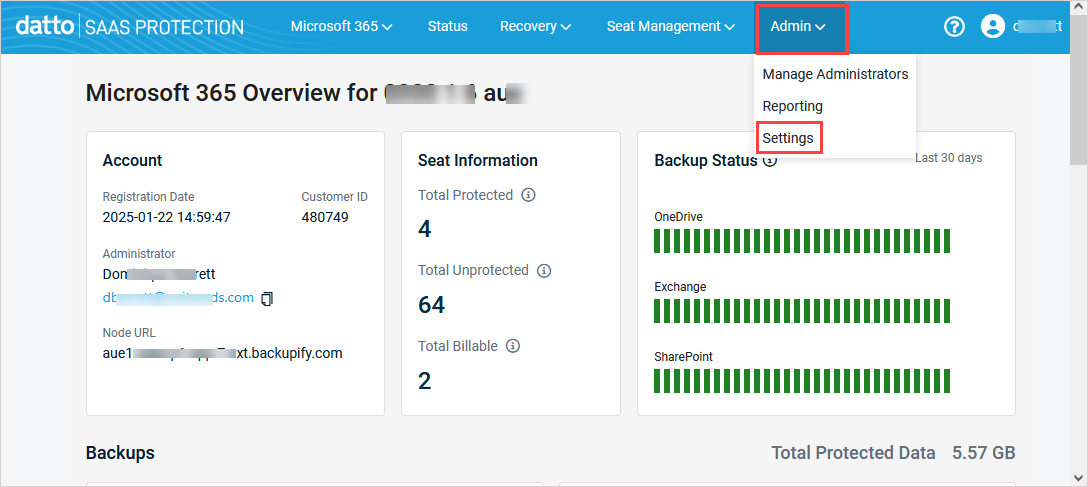Show info for Total Unprotected seats
The width and height of the screenshot is (1088, 487).
tap(544, 271)
